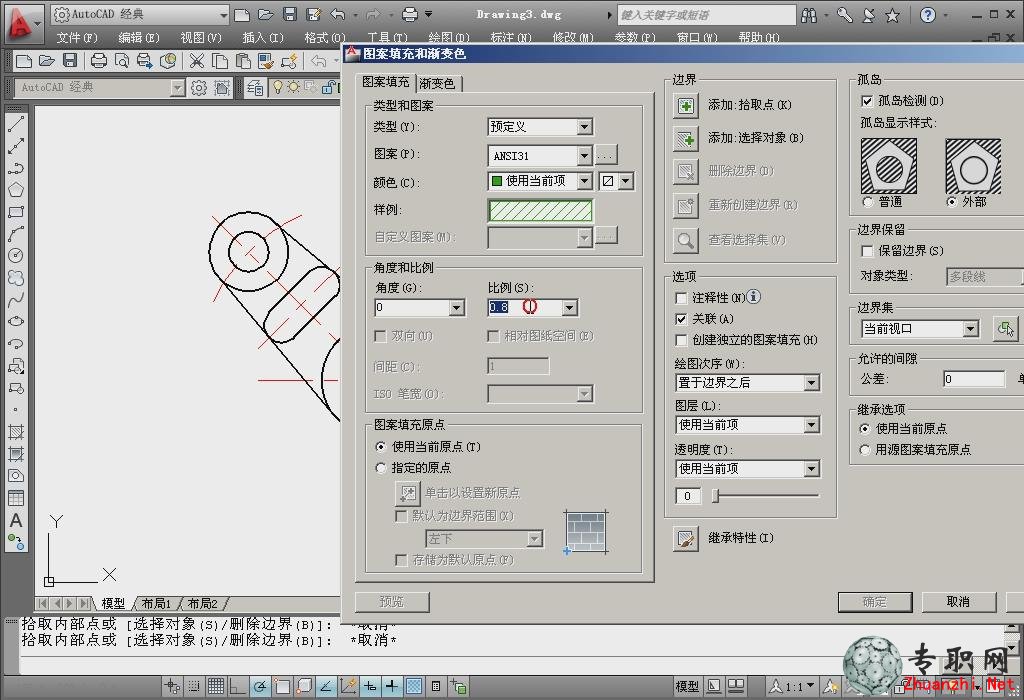This screenshot has width=1024, height=700.
Task: Click the Help question mark icon
Action: click(927, 14)
